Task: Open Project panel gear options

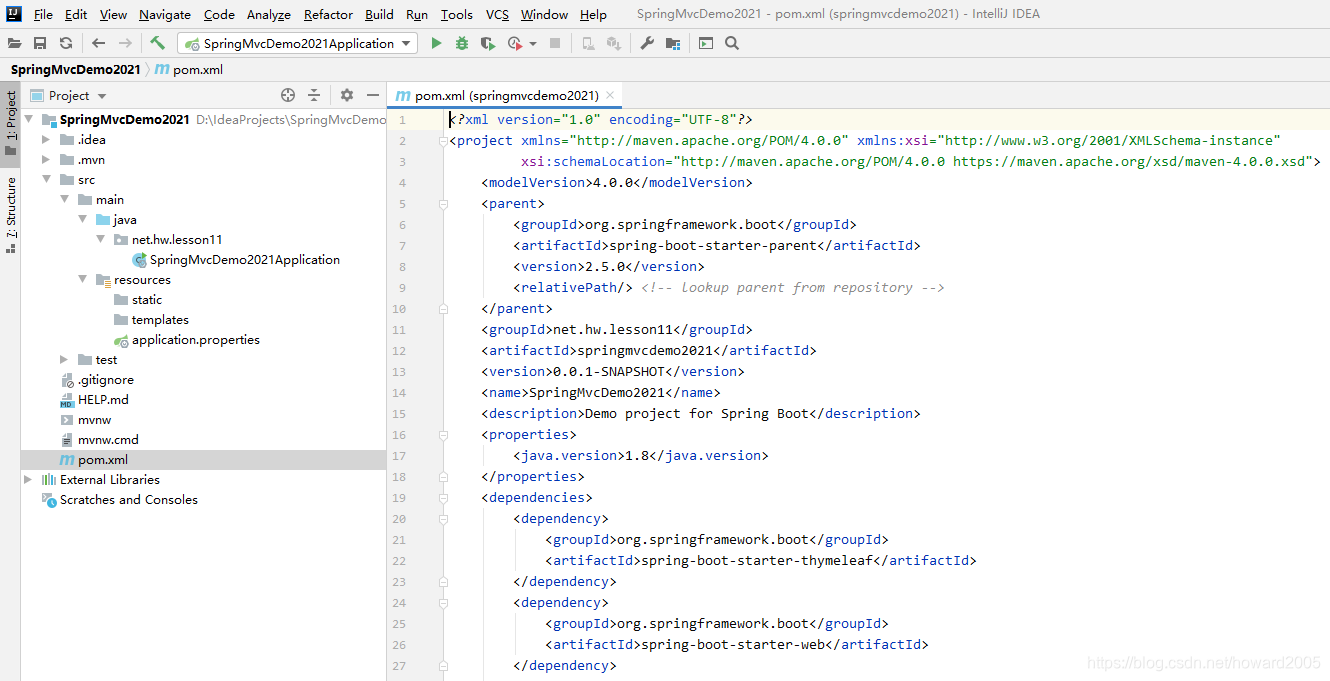Action: [347, 95]
